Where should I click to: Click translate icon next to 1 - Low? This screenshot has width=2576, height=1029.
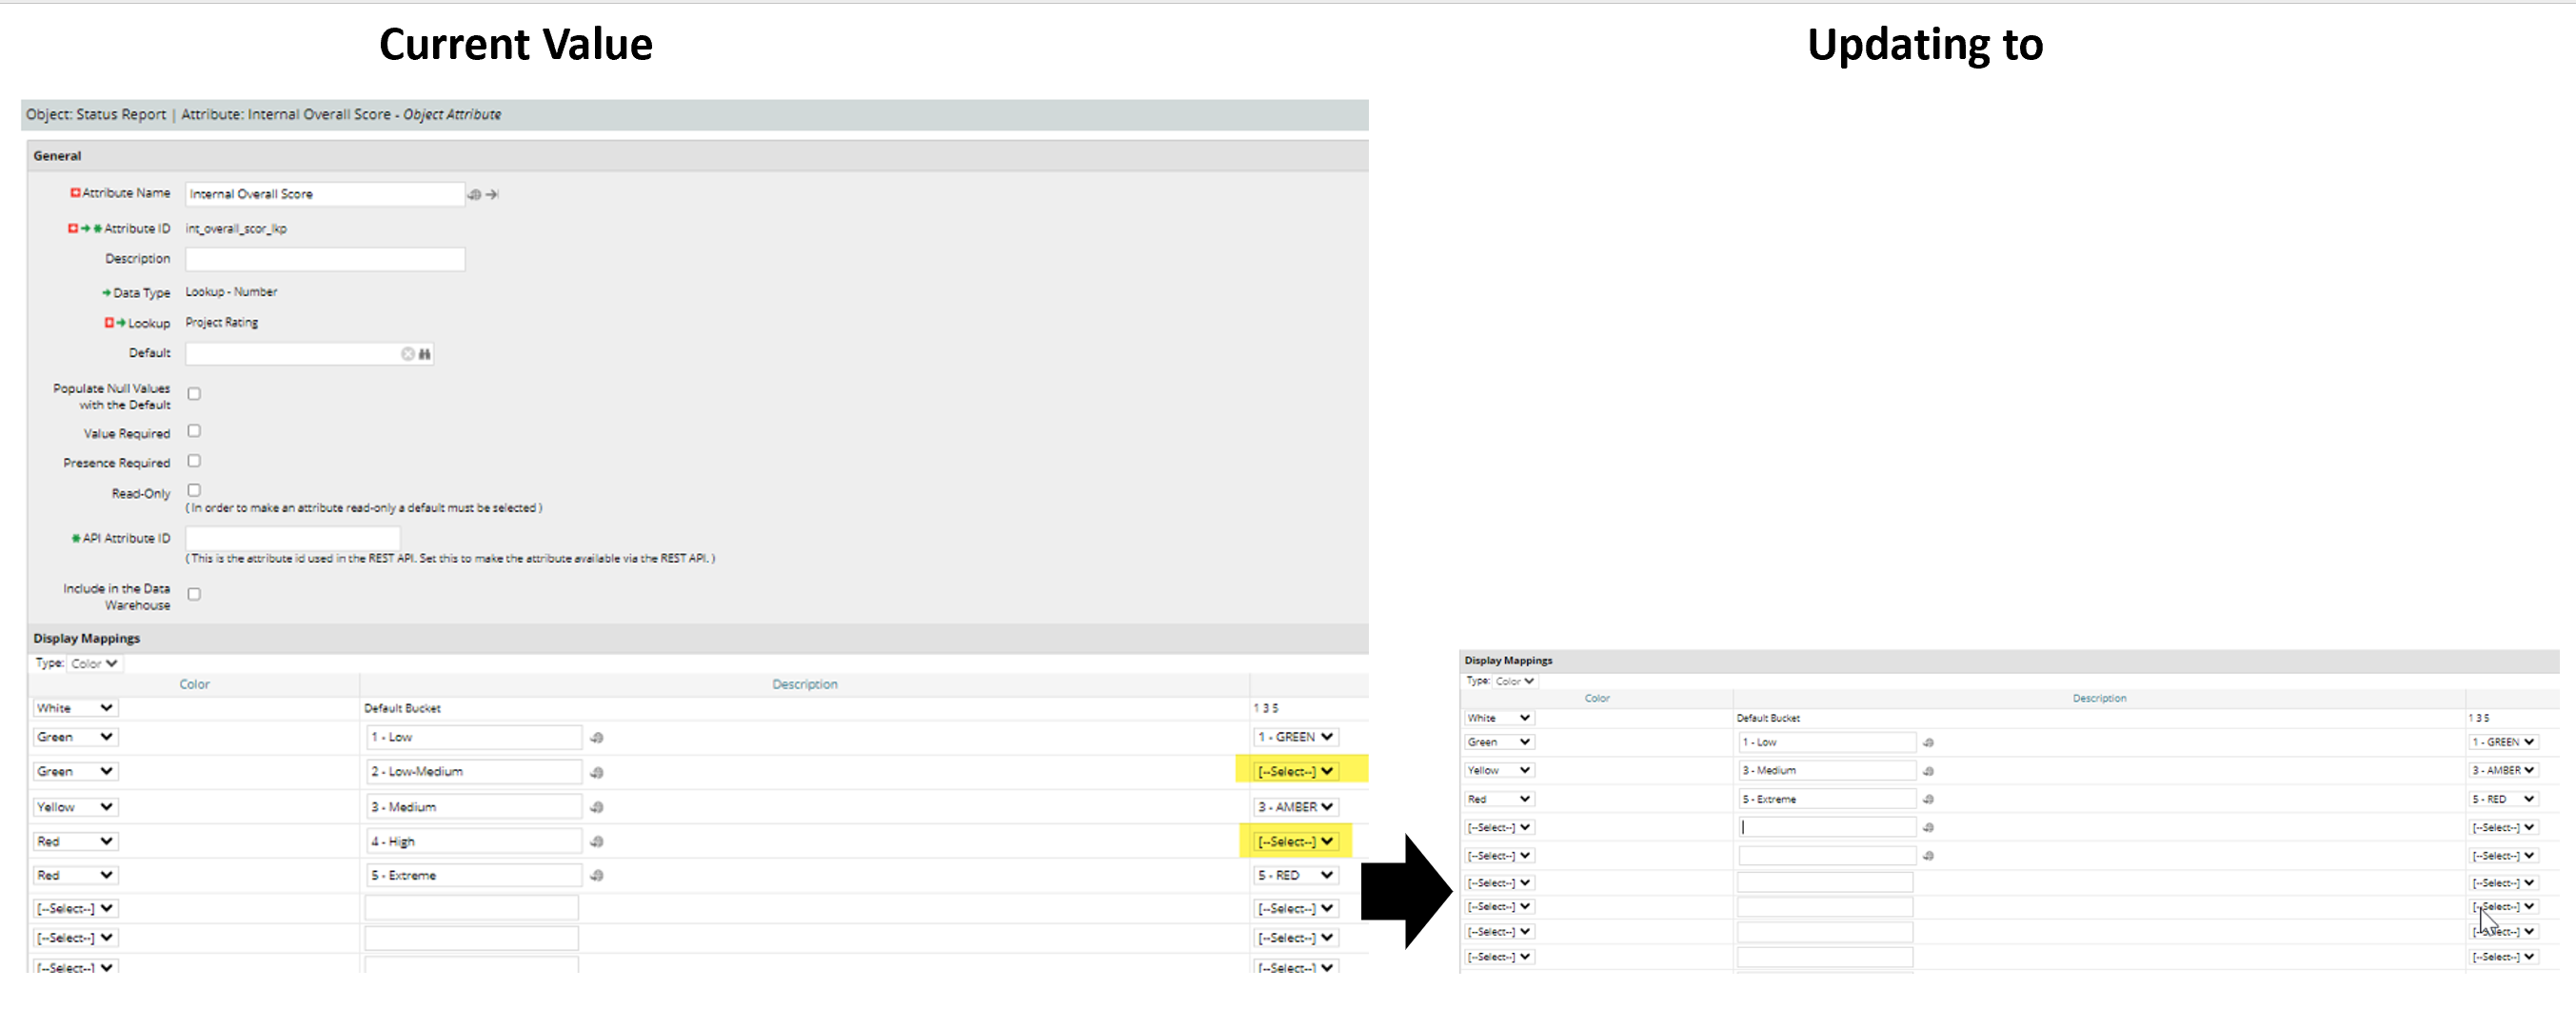tap(597, 738)
